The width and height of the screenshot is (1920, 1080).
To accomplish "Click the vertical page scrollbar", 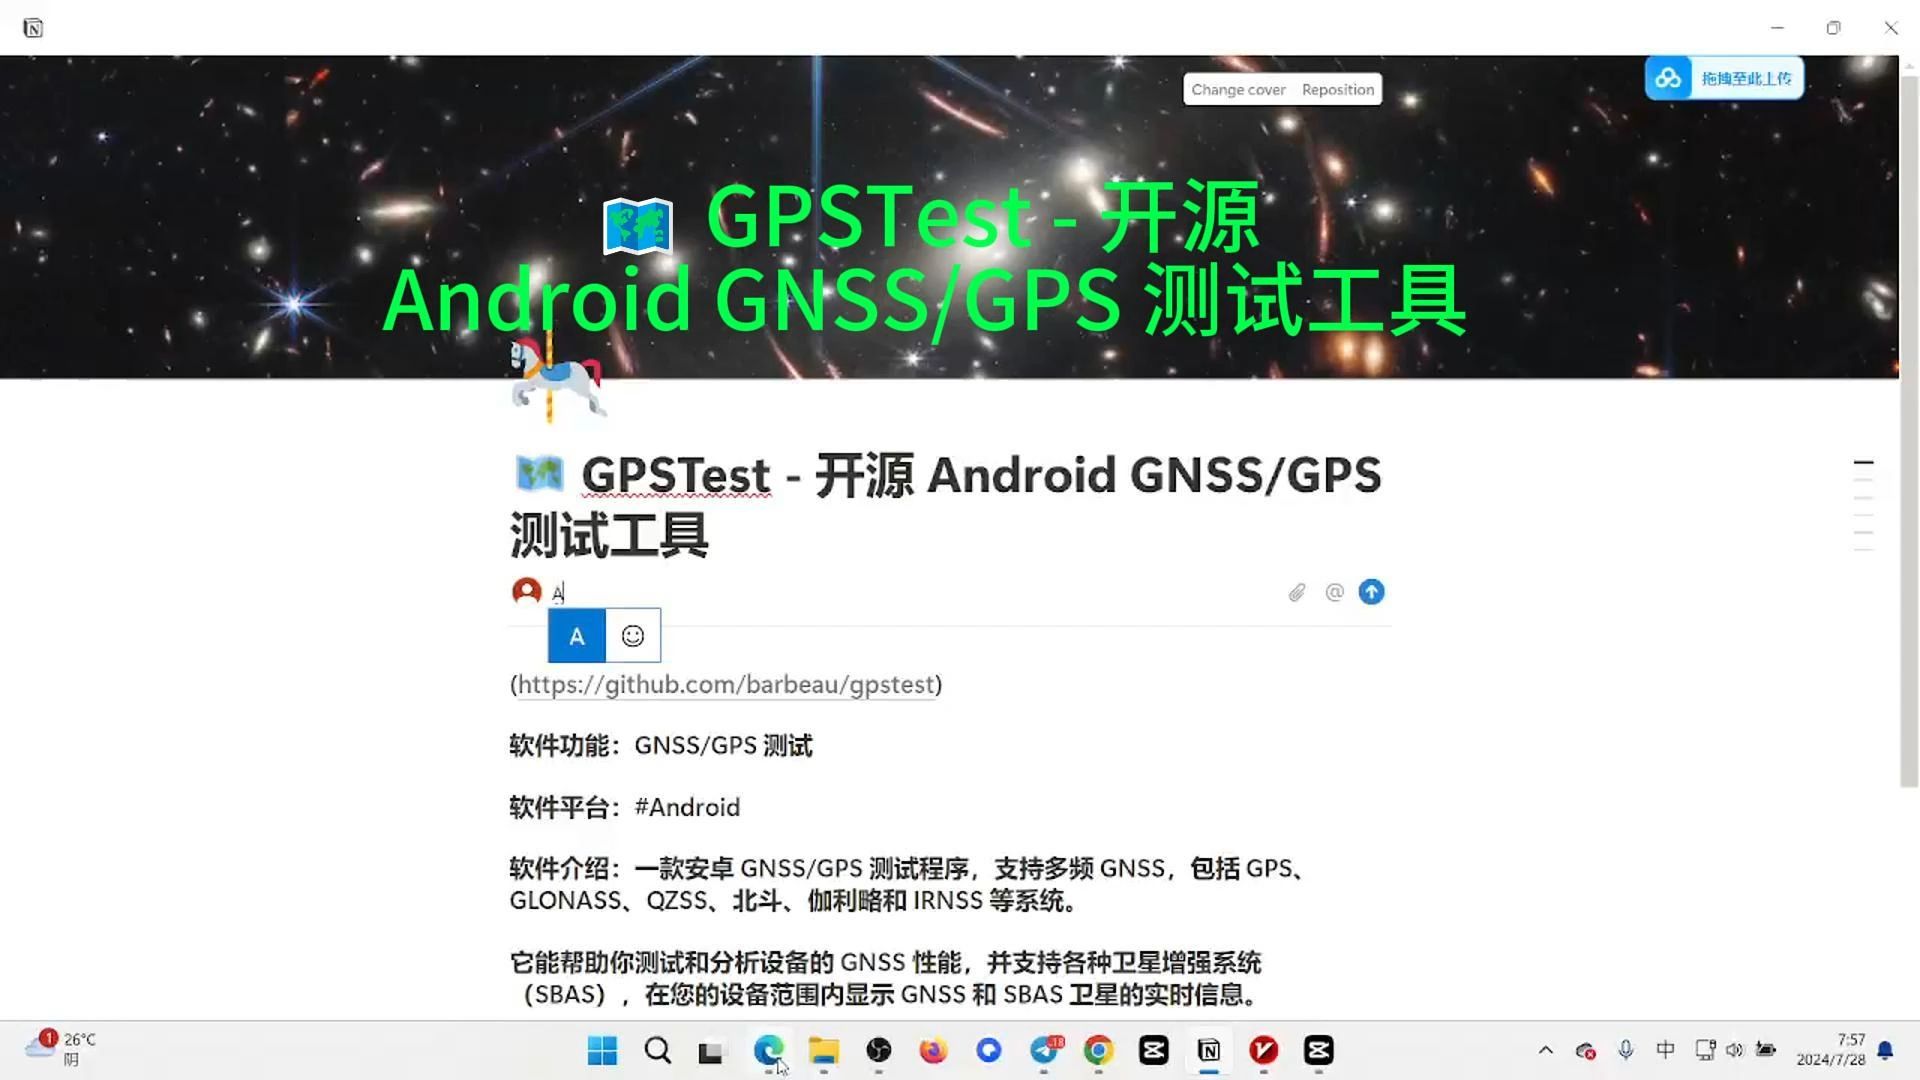I will click(x=1909, y=430).
